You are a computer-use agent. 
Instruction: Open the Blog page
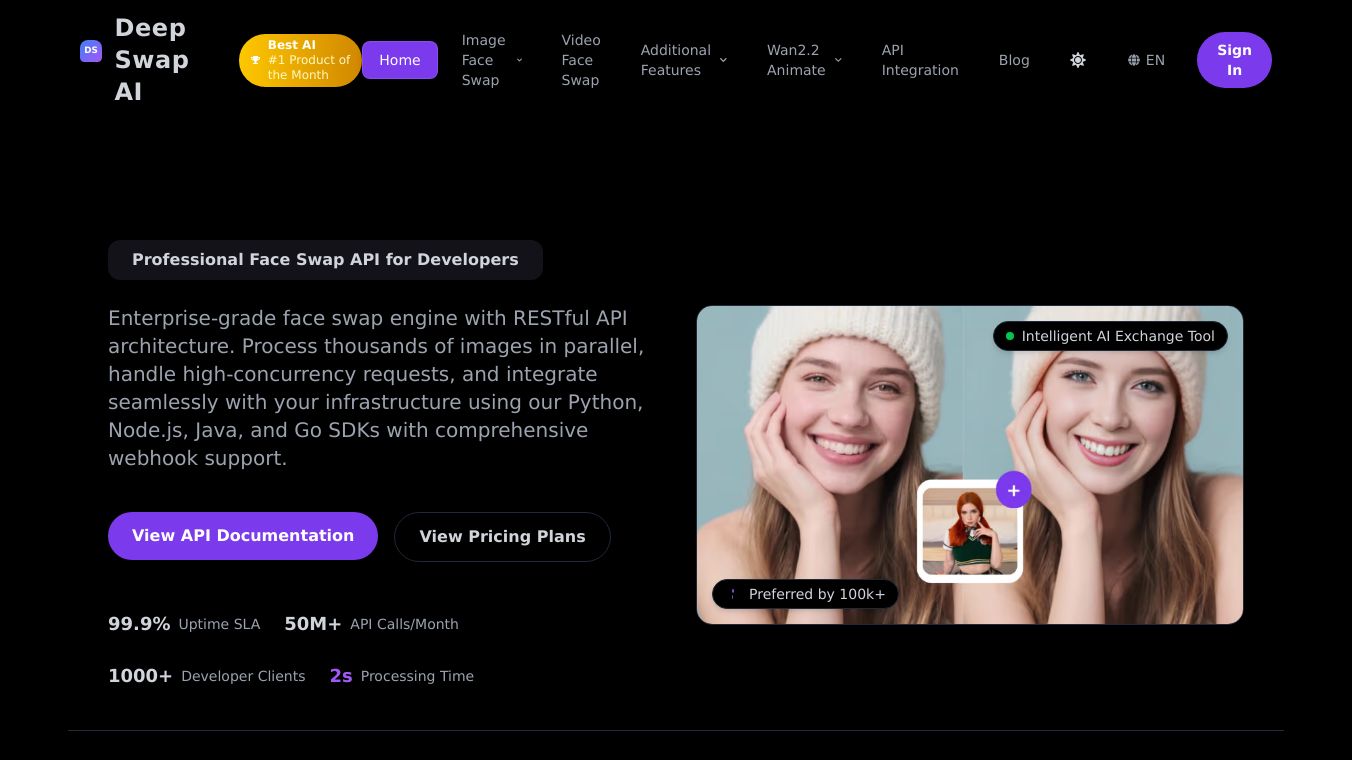point(1014,60)
